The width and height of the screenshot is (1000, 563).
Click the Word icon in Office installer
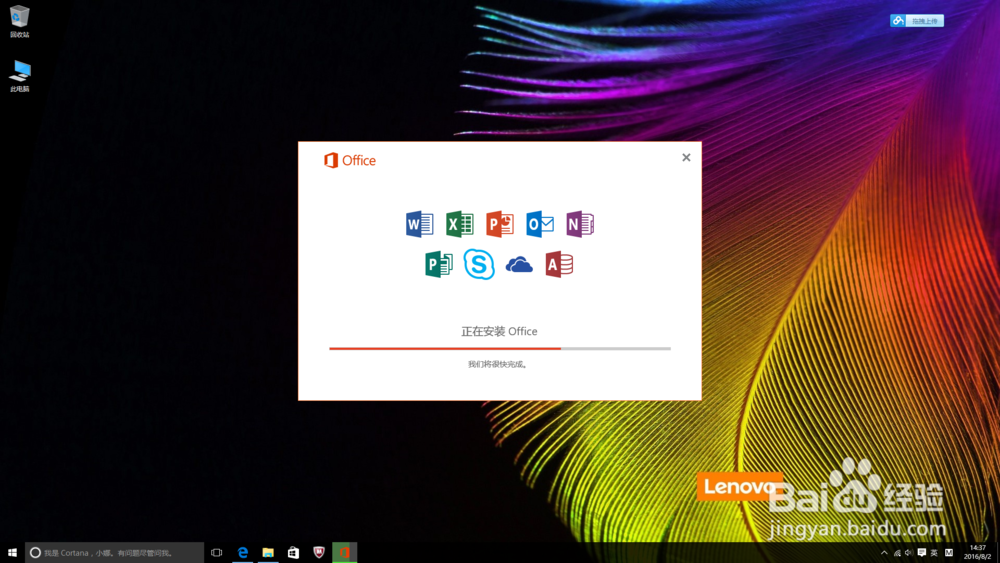[420, 224]
